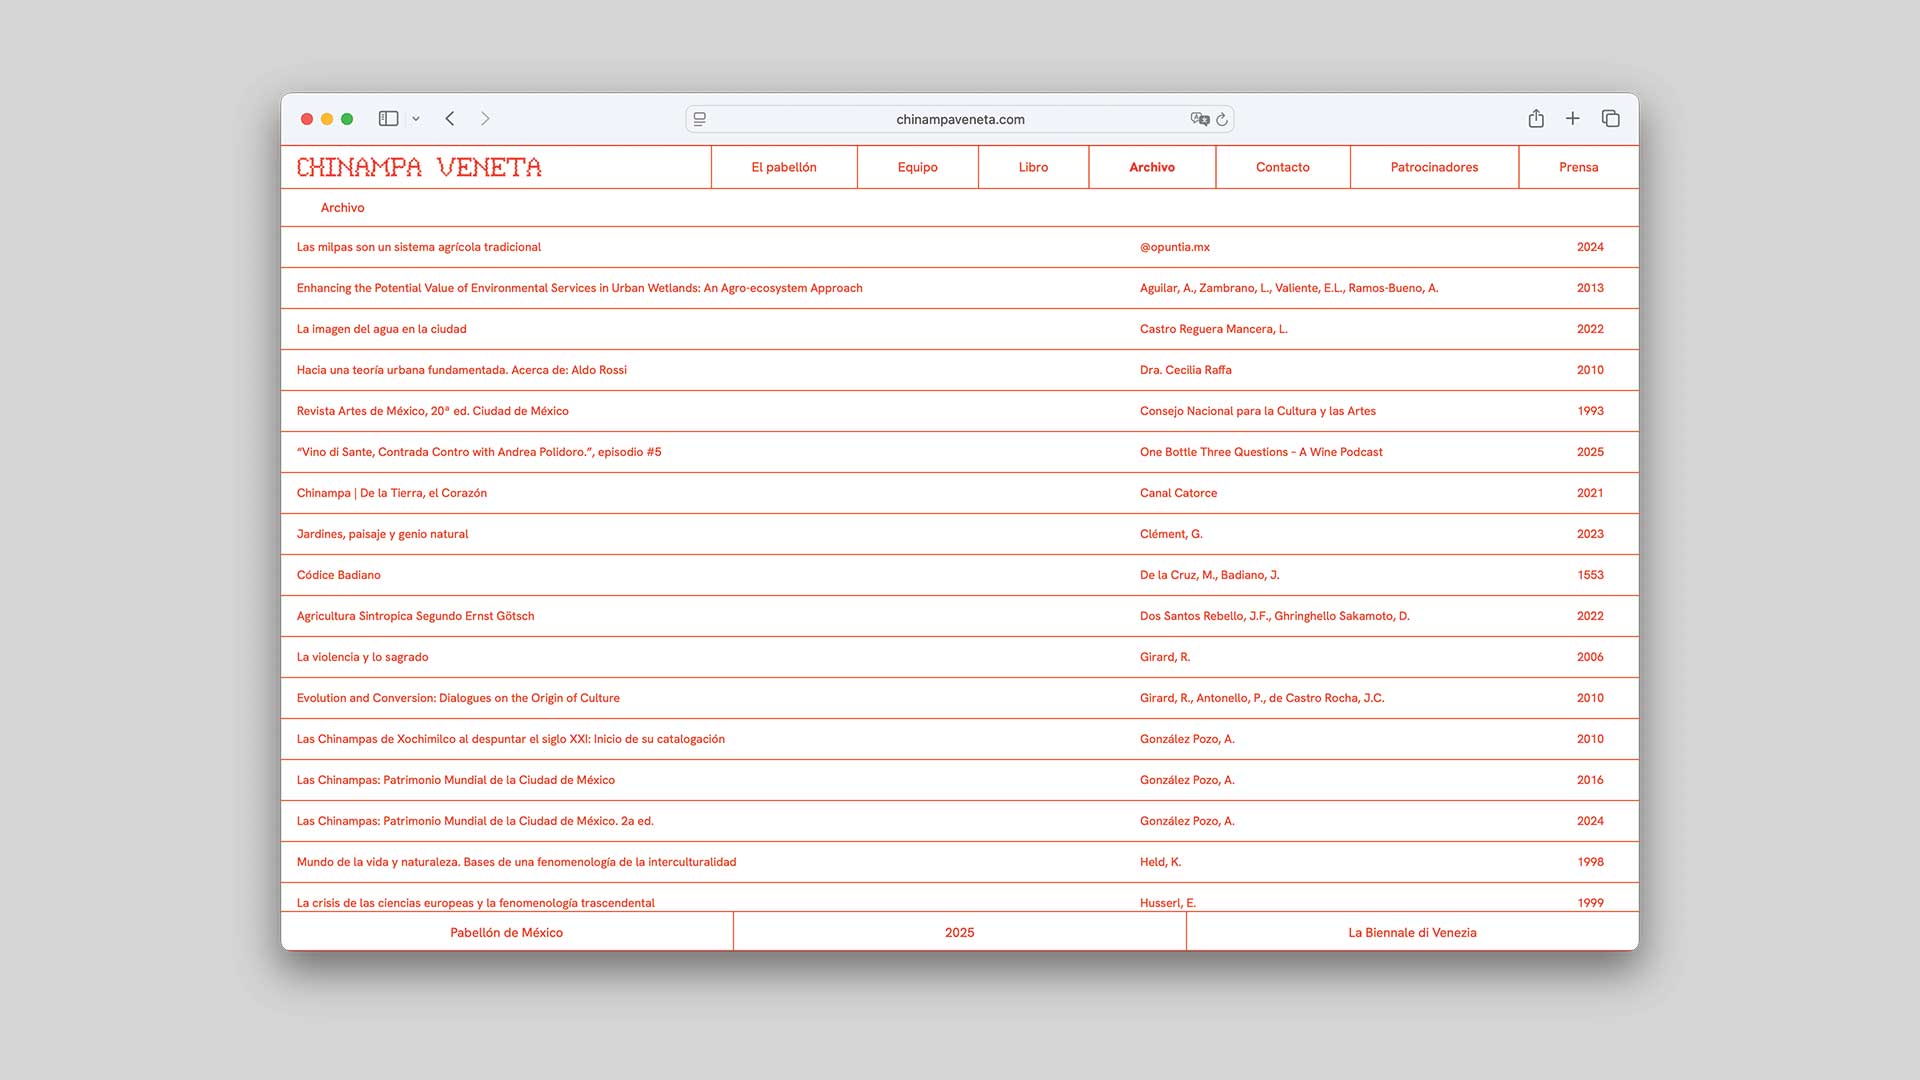
Task: Go forward with the forward arrow
Action: (485, 119)
